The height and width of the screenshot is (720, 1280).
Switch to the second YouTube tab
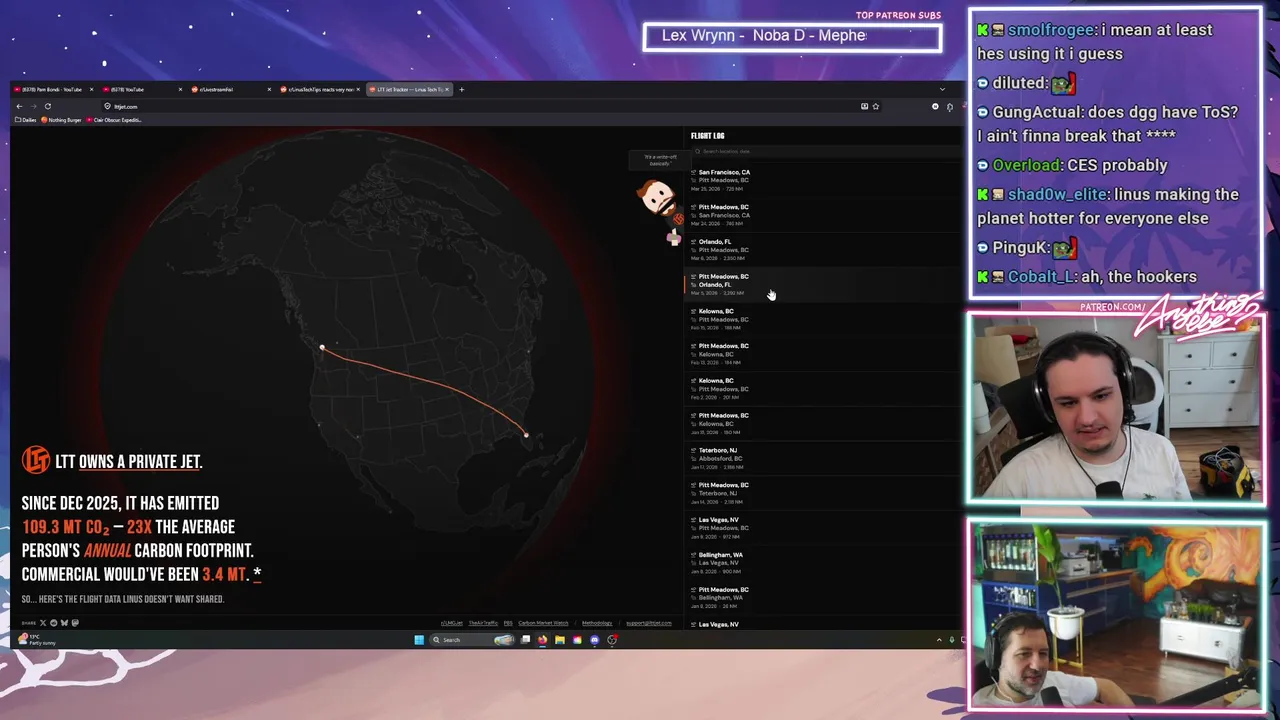[142, 89]
